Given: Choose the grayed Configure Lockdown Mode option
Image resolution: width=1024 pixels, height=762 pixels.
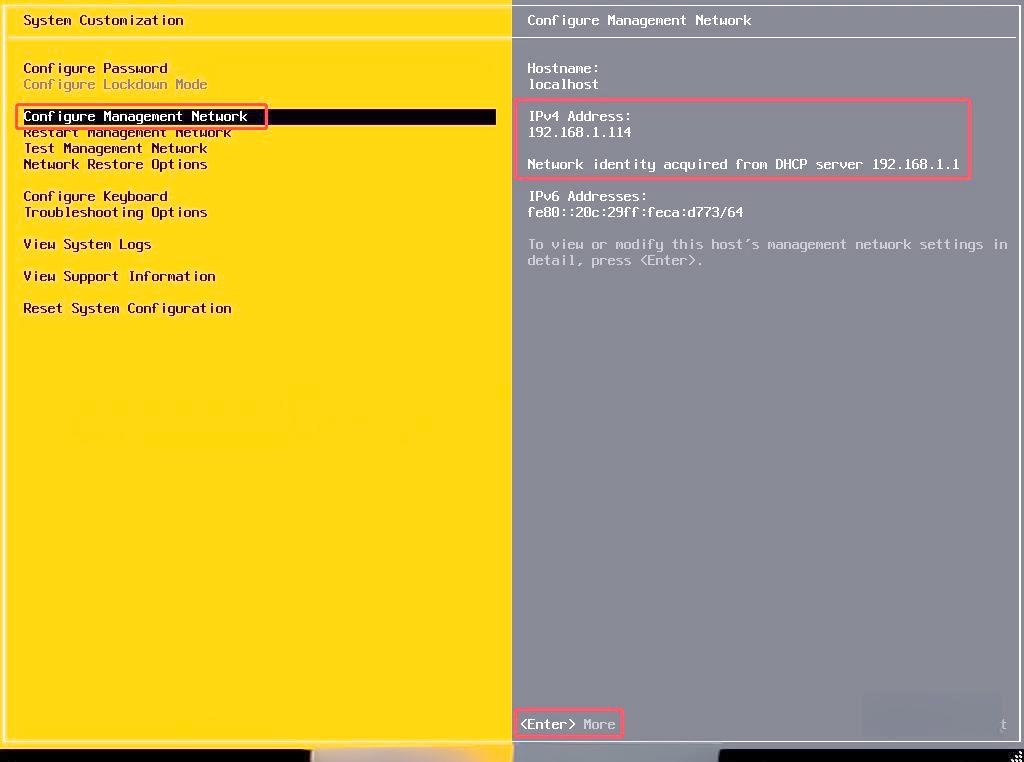Looking at the screenshot, I should [115, 85].
